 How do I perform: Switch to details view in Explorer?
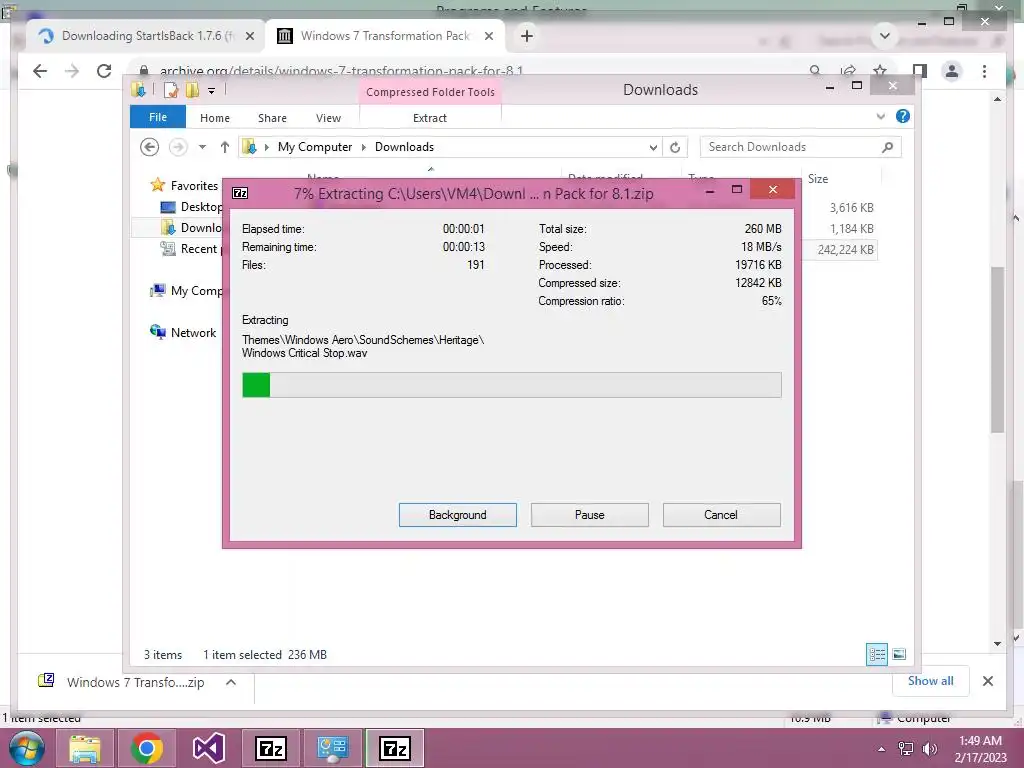pyautogui.click(x=877, y=654)
